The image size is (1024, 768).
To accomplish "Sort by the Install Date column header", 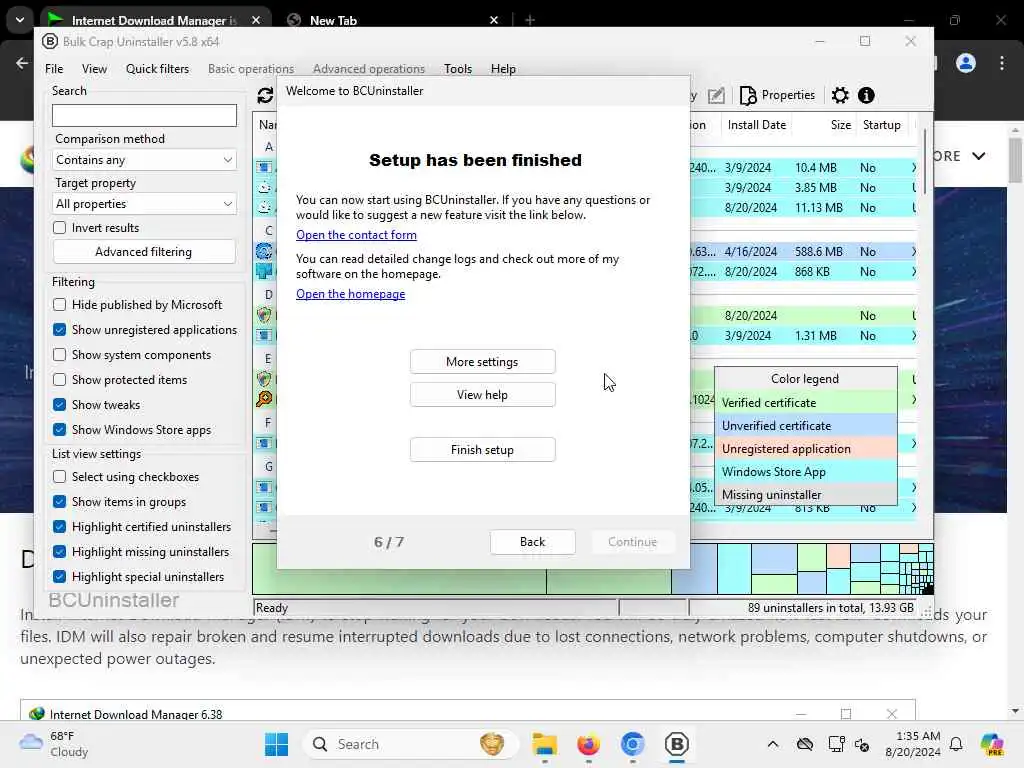I will pos(756,125).
